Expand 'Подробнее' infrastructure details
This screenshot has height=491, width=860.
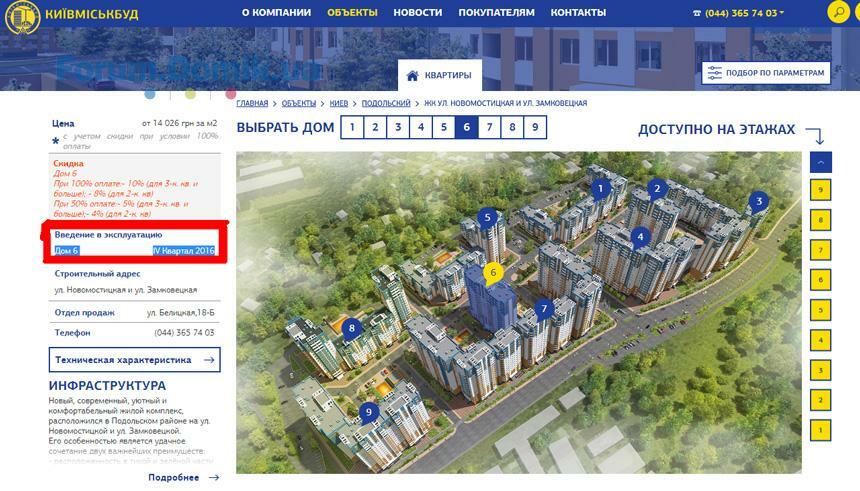point(183,478)
